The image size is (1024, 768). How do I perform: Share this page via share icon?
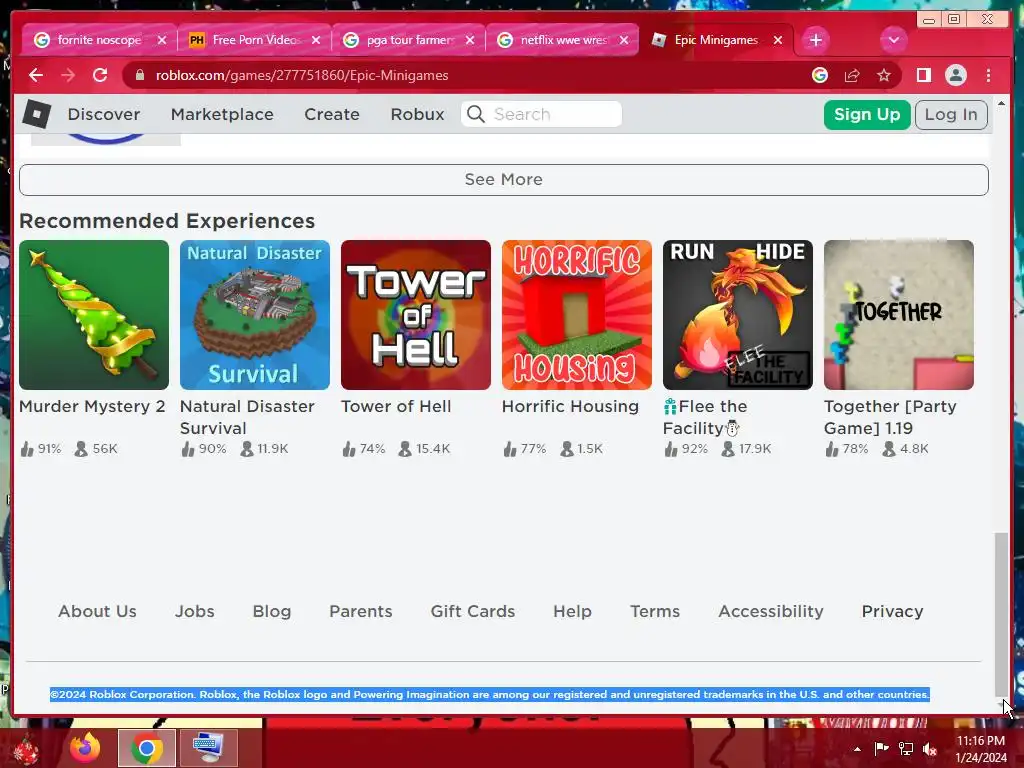pos(852,76)
